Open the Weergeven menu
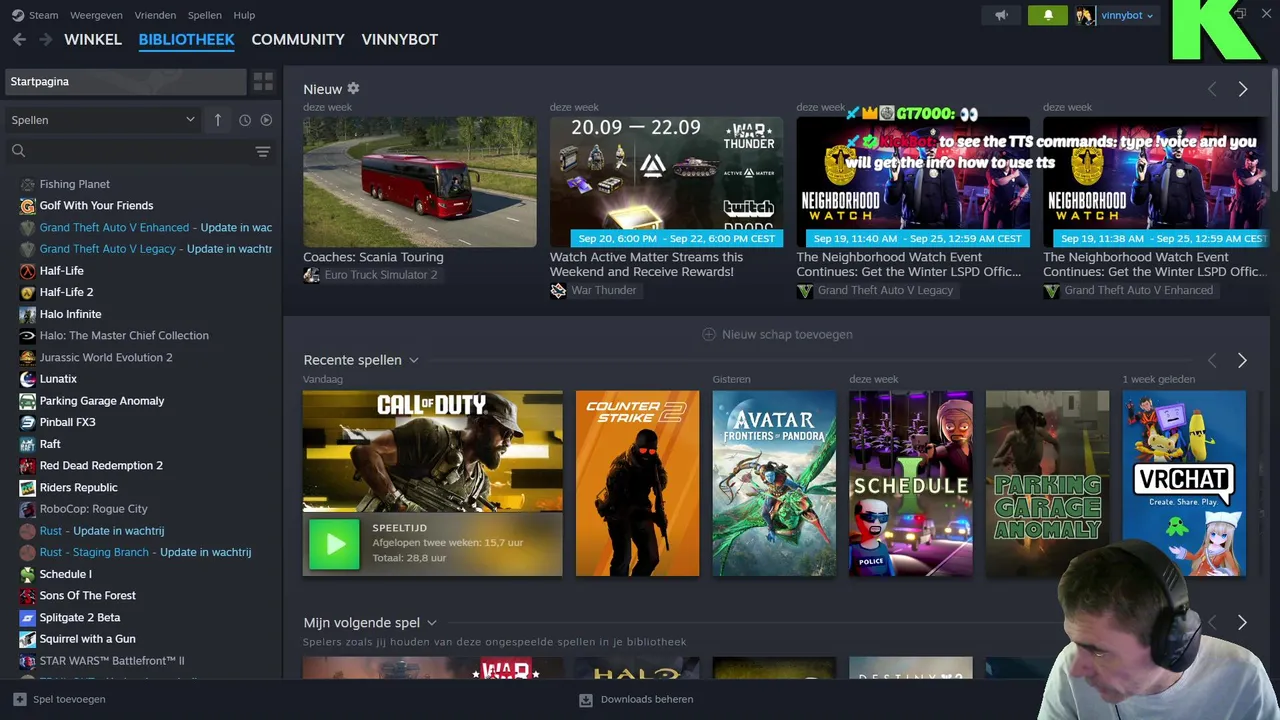This screenshot has width=1280, height=720. (98, 15)
